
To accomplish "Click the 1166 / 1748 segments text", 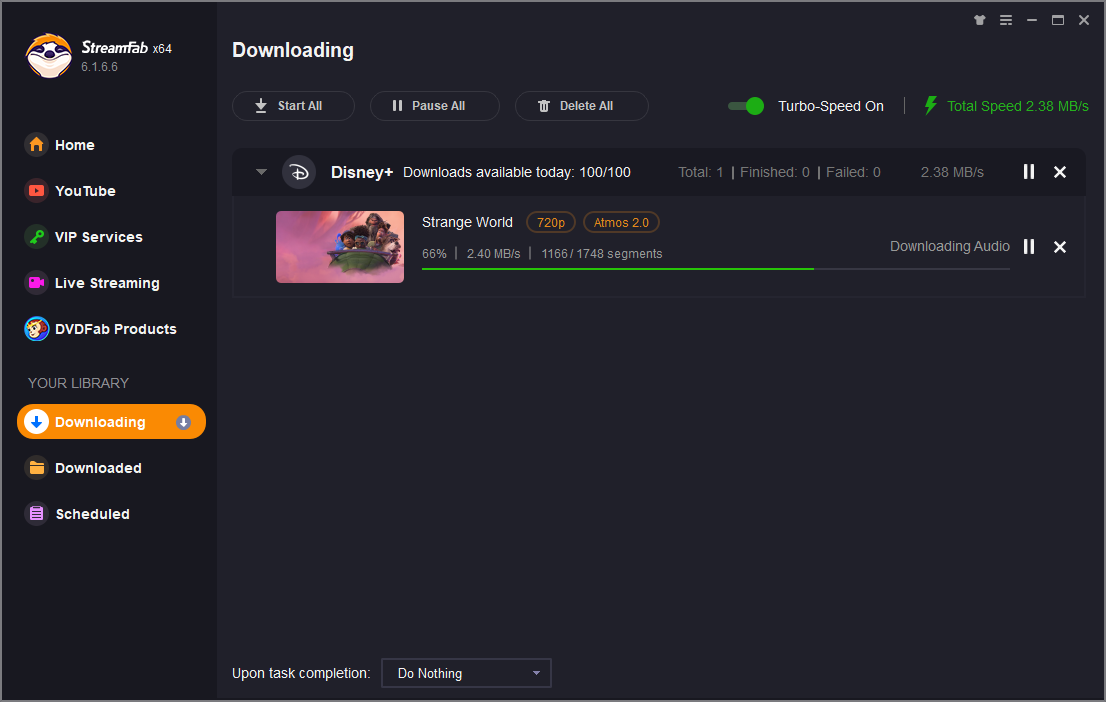I will [x=602, y=253].
